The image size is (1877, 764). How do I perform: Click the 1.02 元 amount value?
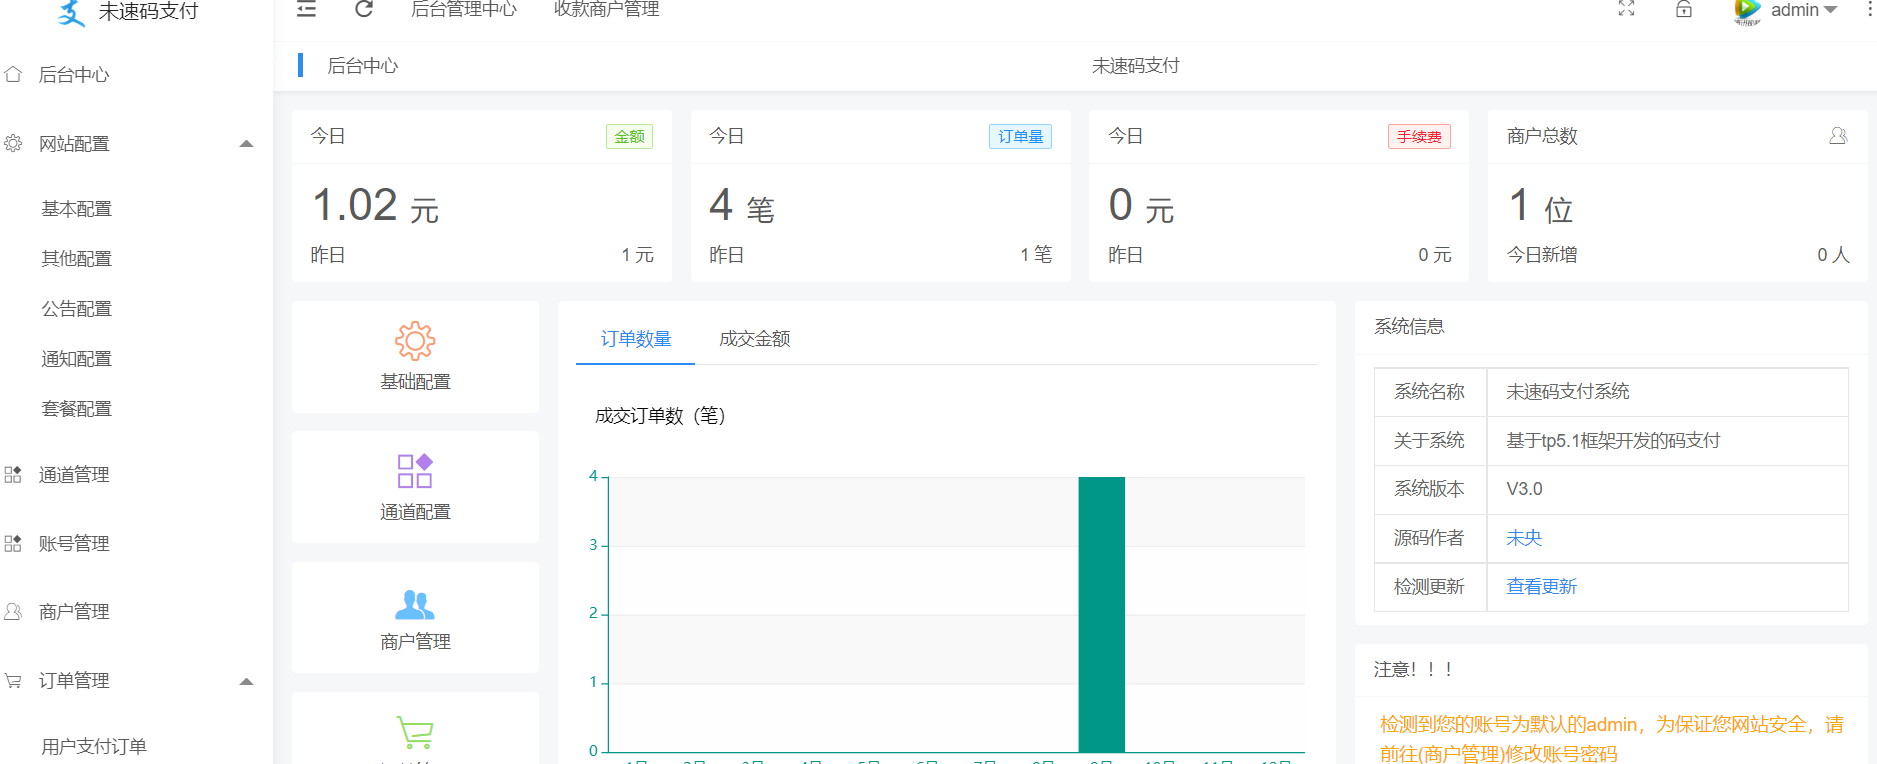[x=375, y=206]
